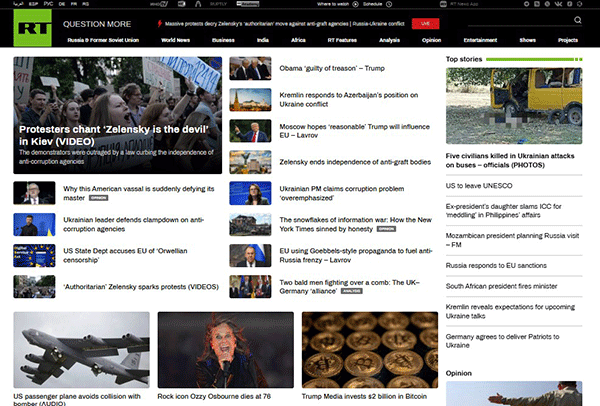The width and height of the screenshot is (600, 406).
Task: Open the Ozzy Osbourne image card
Action: pyautogui.click(x=226, y=350)
